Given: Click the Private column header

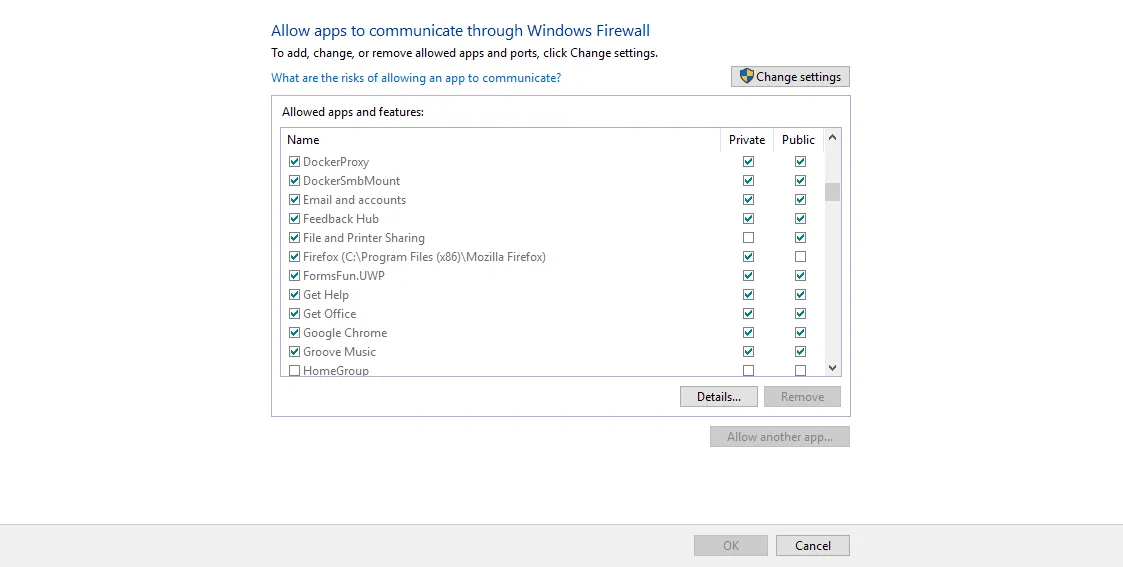Looking at the screenshot, I should pos(747,140).
